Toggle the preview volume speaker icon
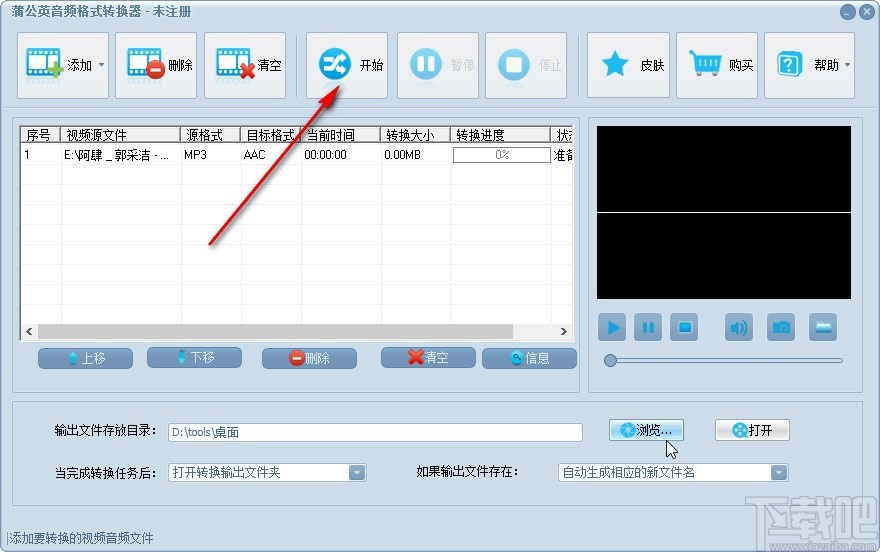This screenshot has height=552, width=880. 739,327
